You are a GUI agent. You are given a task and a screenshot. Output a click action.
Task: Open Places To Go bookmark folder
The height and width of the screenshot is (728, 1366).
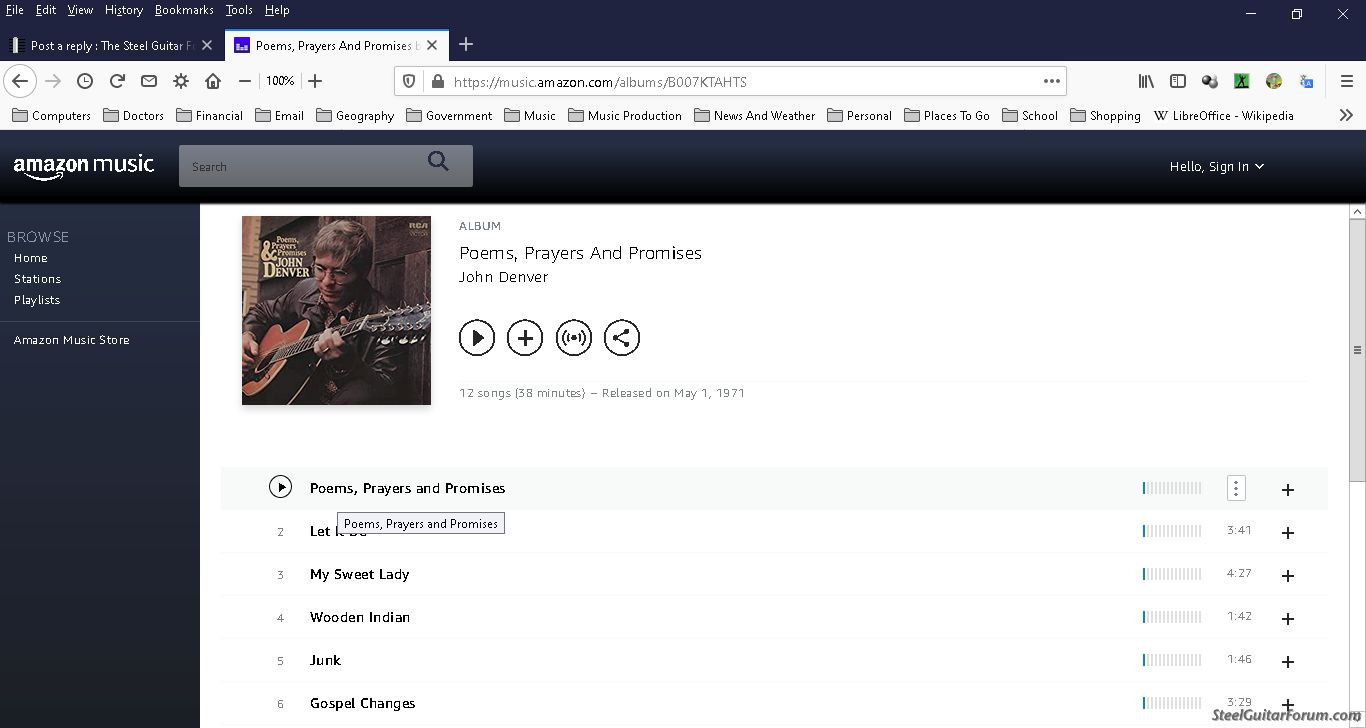946,115
